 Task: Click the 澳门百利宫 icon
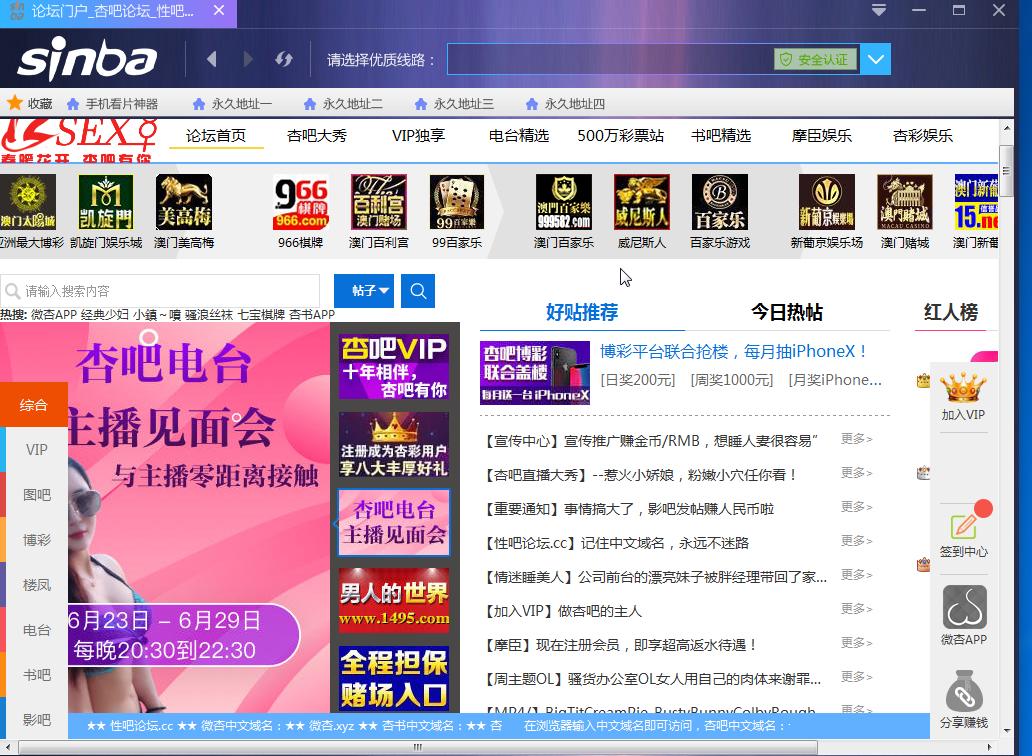tap(378, 202)
